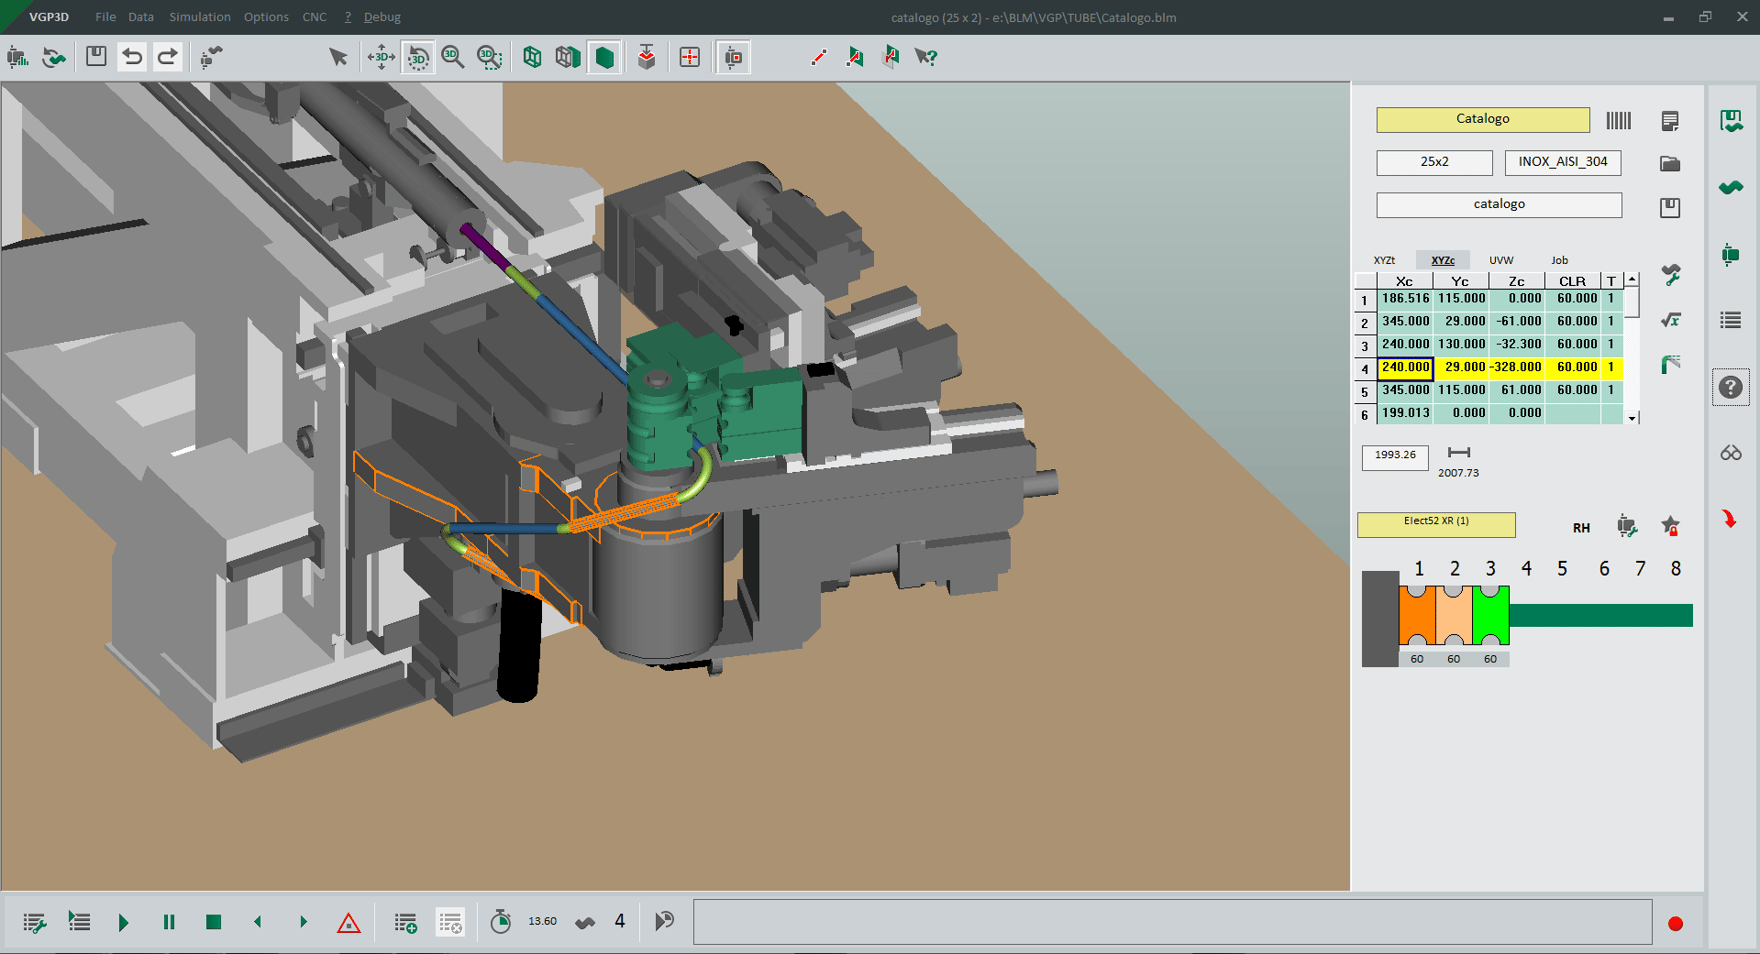This screenshot has width=1760, height=954.
Task: Select the arrow pointer tool
Action: (338, 57)
